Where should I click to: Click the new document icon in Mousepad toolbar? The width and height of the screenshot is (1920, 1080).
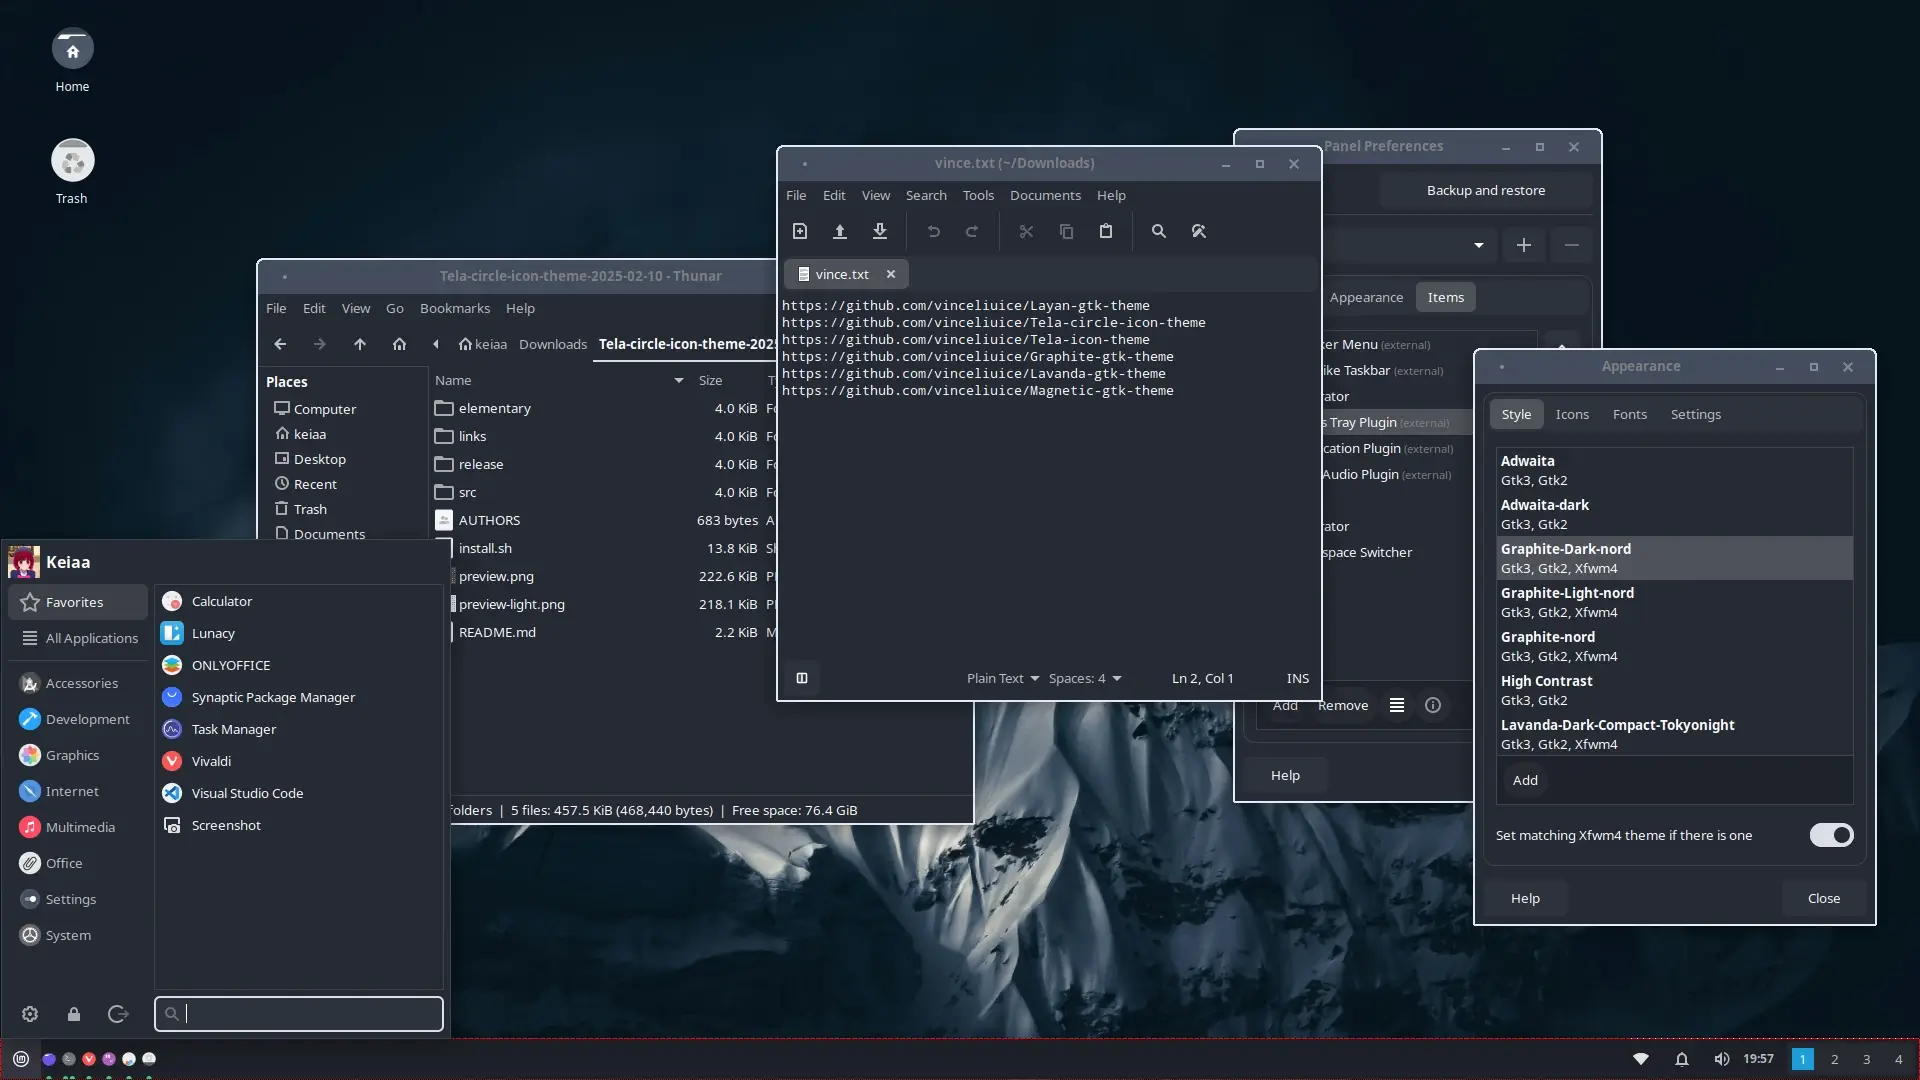click(800, 231)
